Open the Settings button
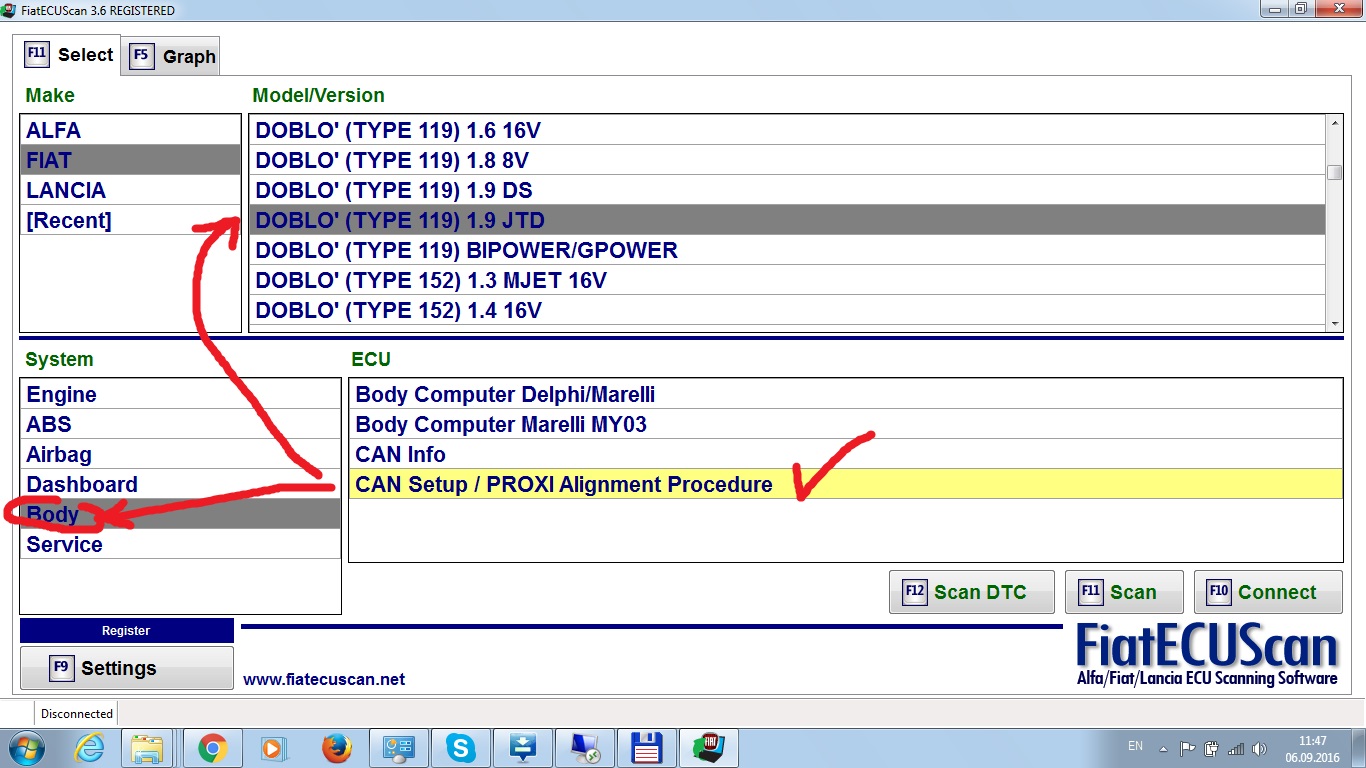Viewport: 1366px width, 768px height. click(x=126, y=668)
